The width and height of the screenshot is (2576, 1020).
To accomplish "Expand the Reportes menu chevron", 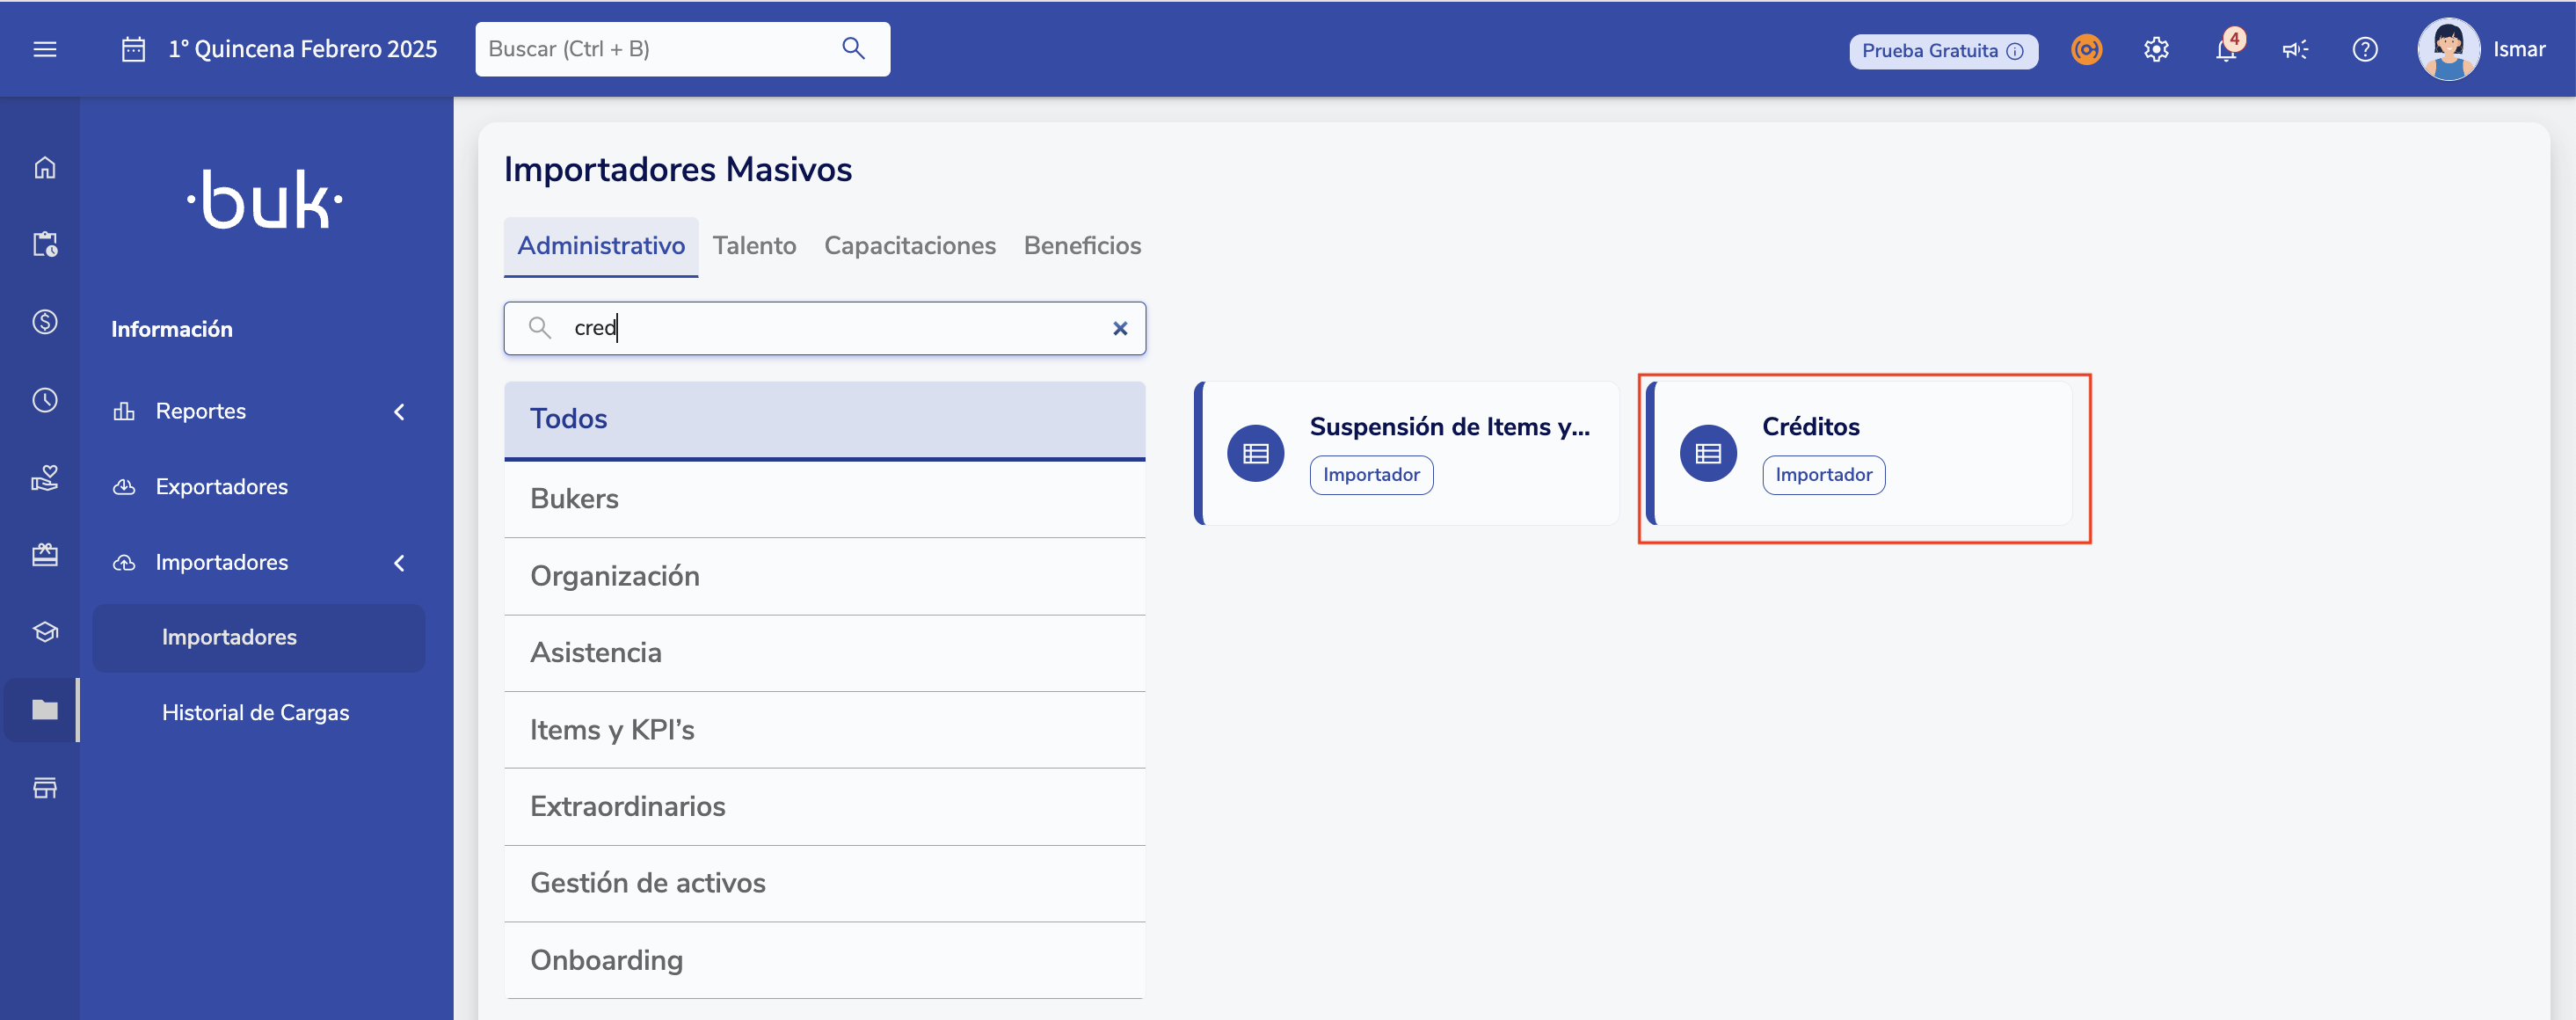I will pyautogui.click(x=399, y=411).
